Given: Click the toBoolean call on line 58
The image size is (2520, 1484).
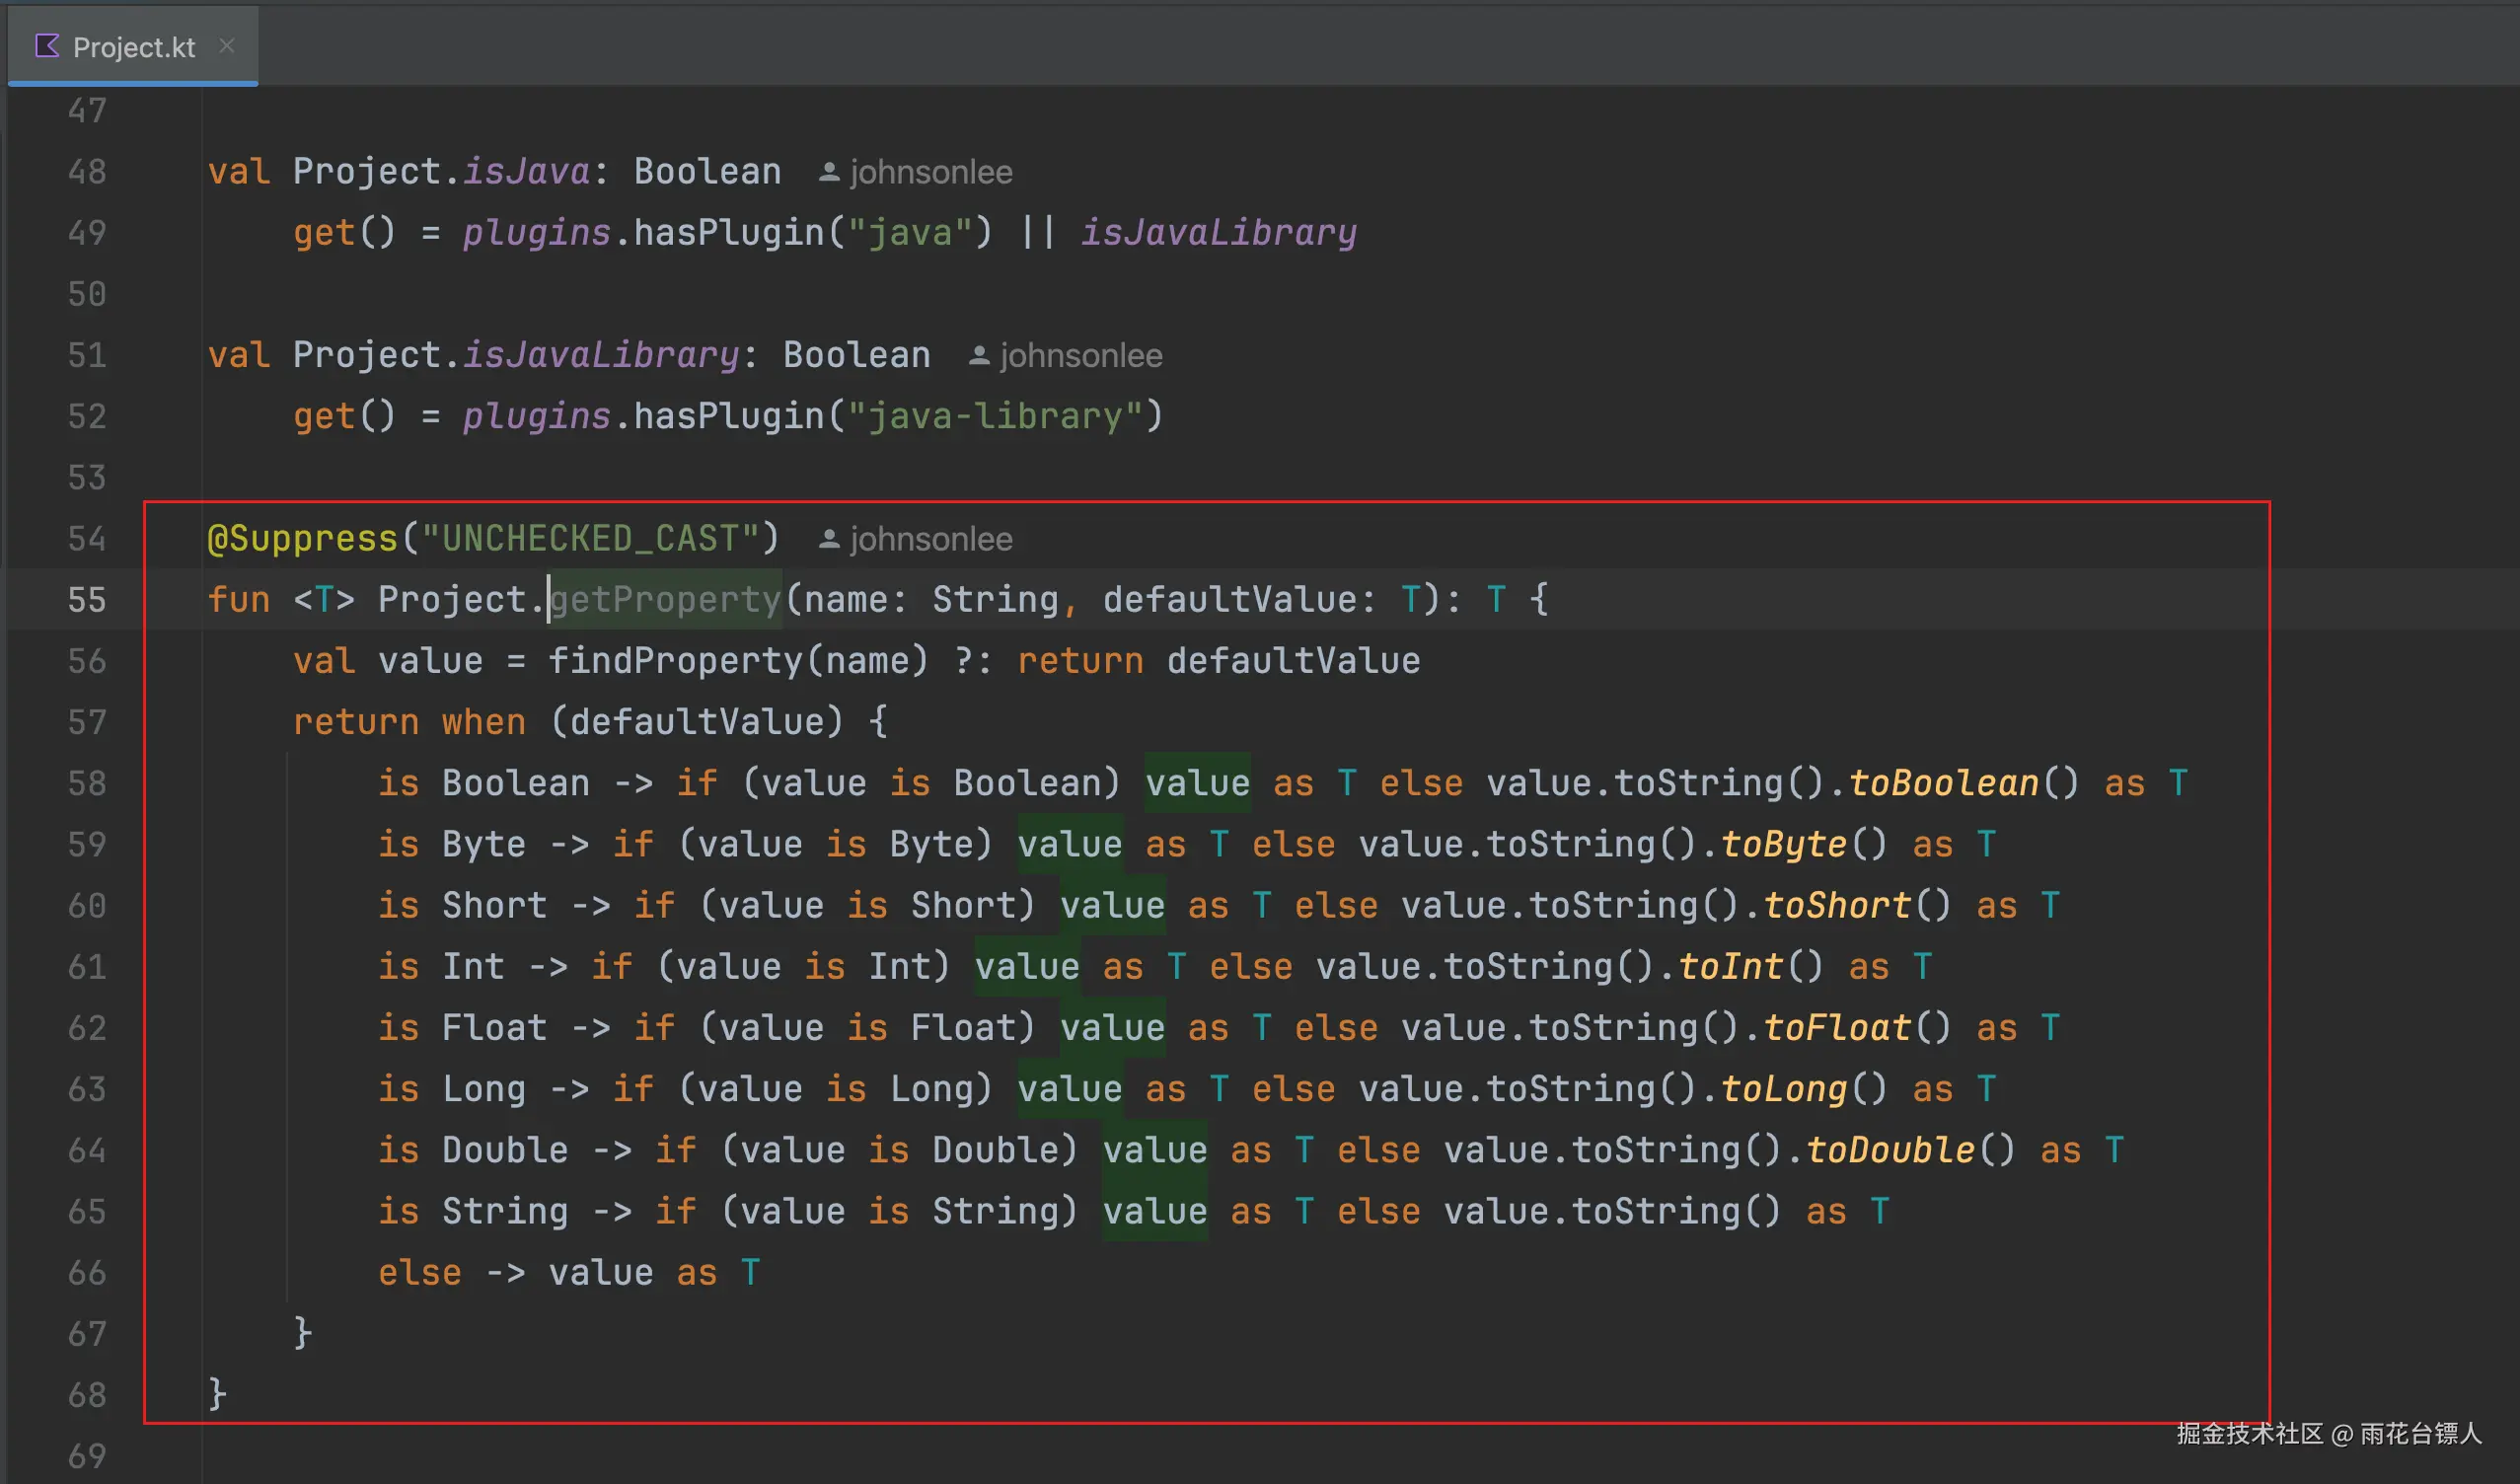Looking at the screenshot, I should click(x=1943, y=783).
